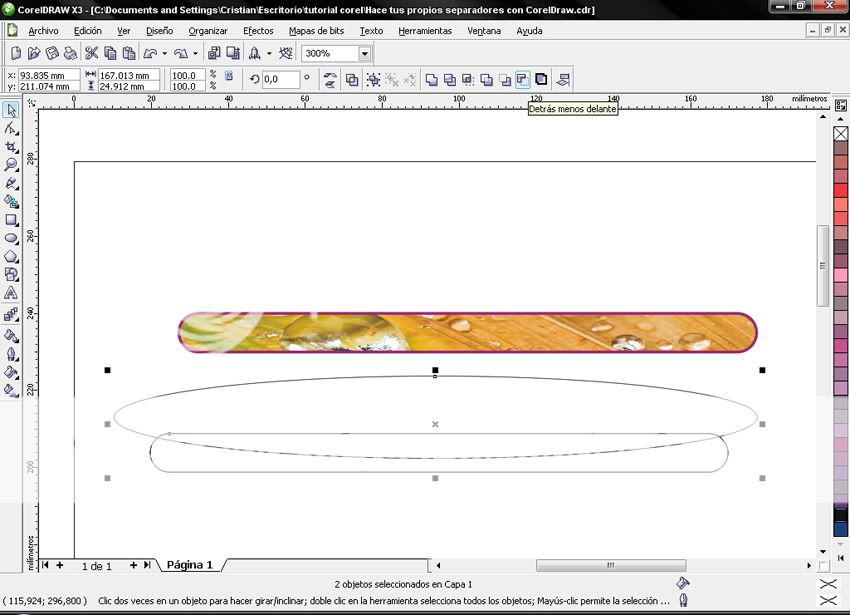Select the Crop tool
The height and width of the screenshot is (615, 850).
[x=11, y=147]
